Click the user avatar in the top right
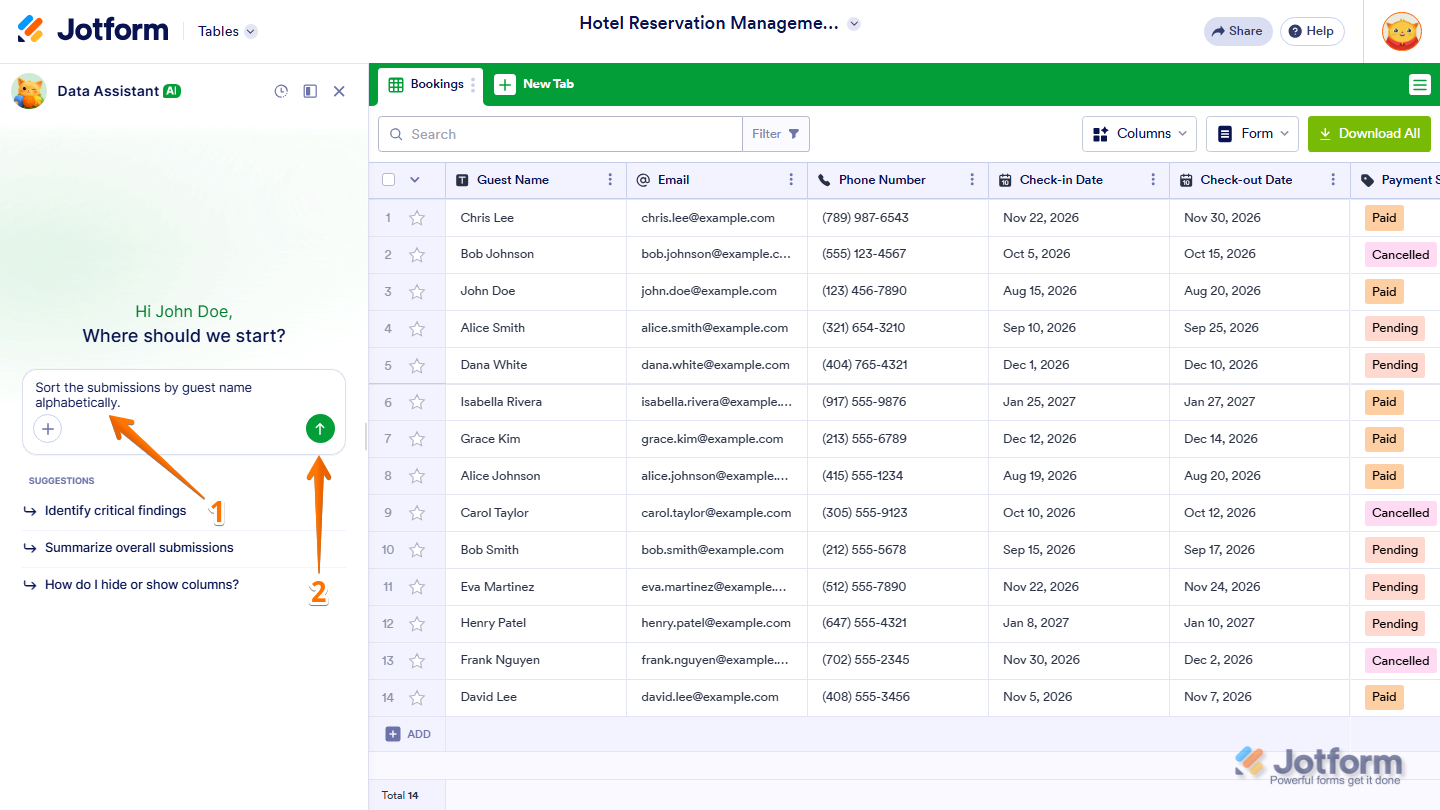Screen dimensions: 1440x810 [1402, 31]
